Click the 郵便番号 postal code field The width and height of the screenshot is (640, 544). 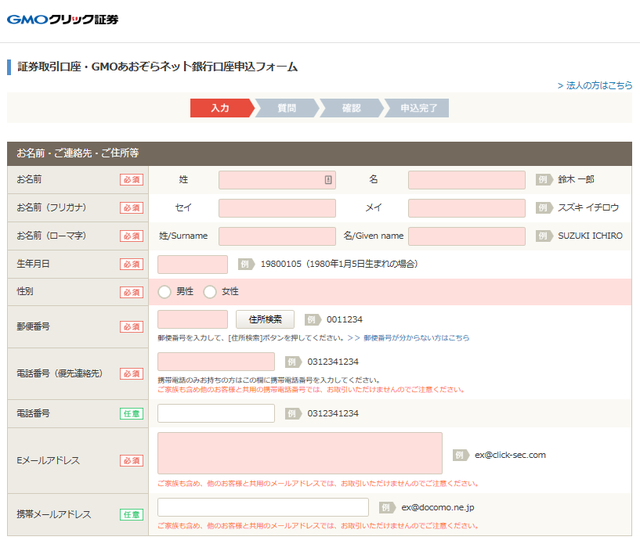(x=193, y=319)
